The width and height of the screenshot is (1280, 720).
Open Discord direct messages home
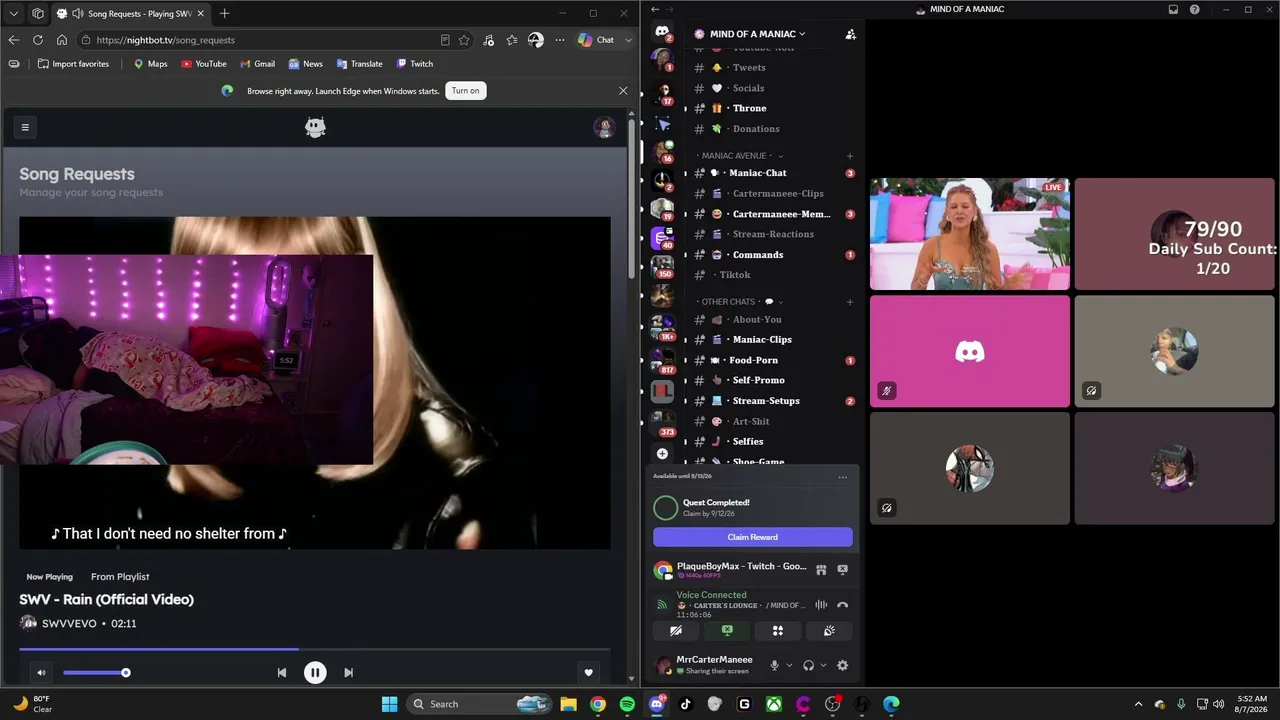pyautogui.click(x=662, y=32)
